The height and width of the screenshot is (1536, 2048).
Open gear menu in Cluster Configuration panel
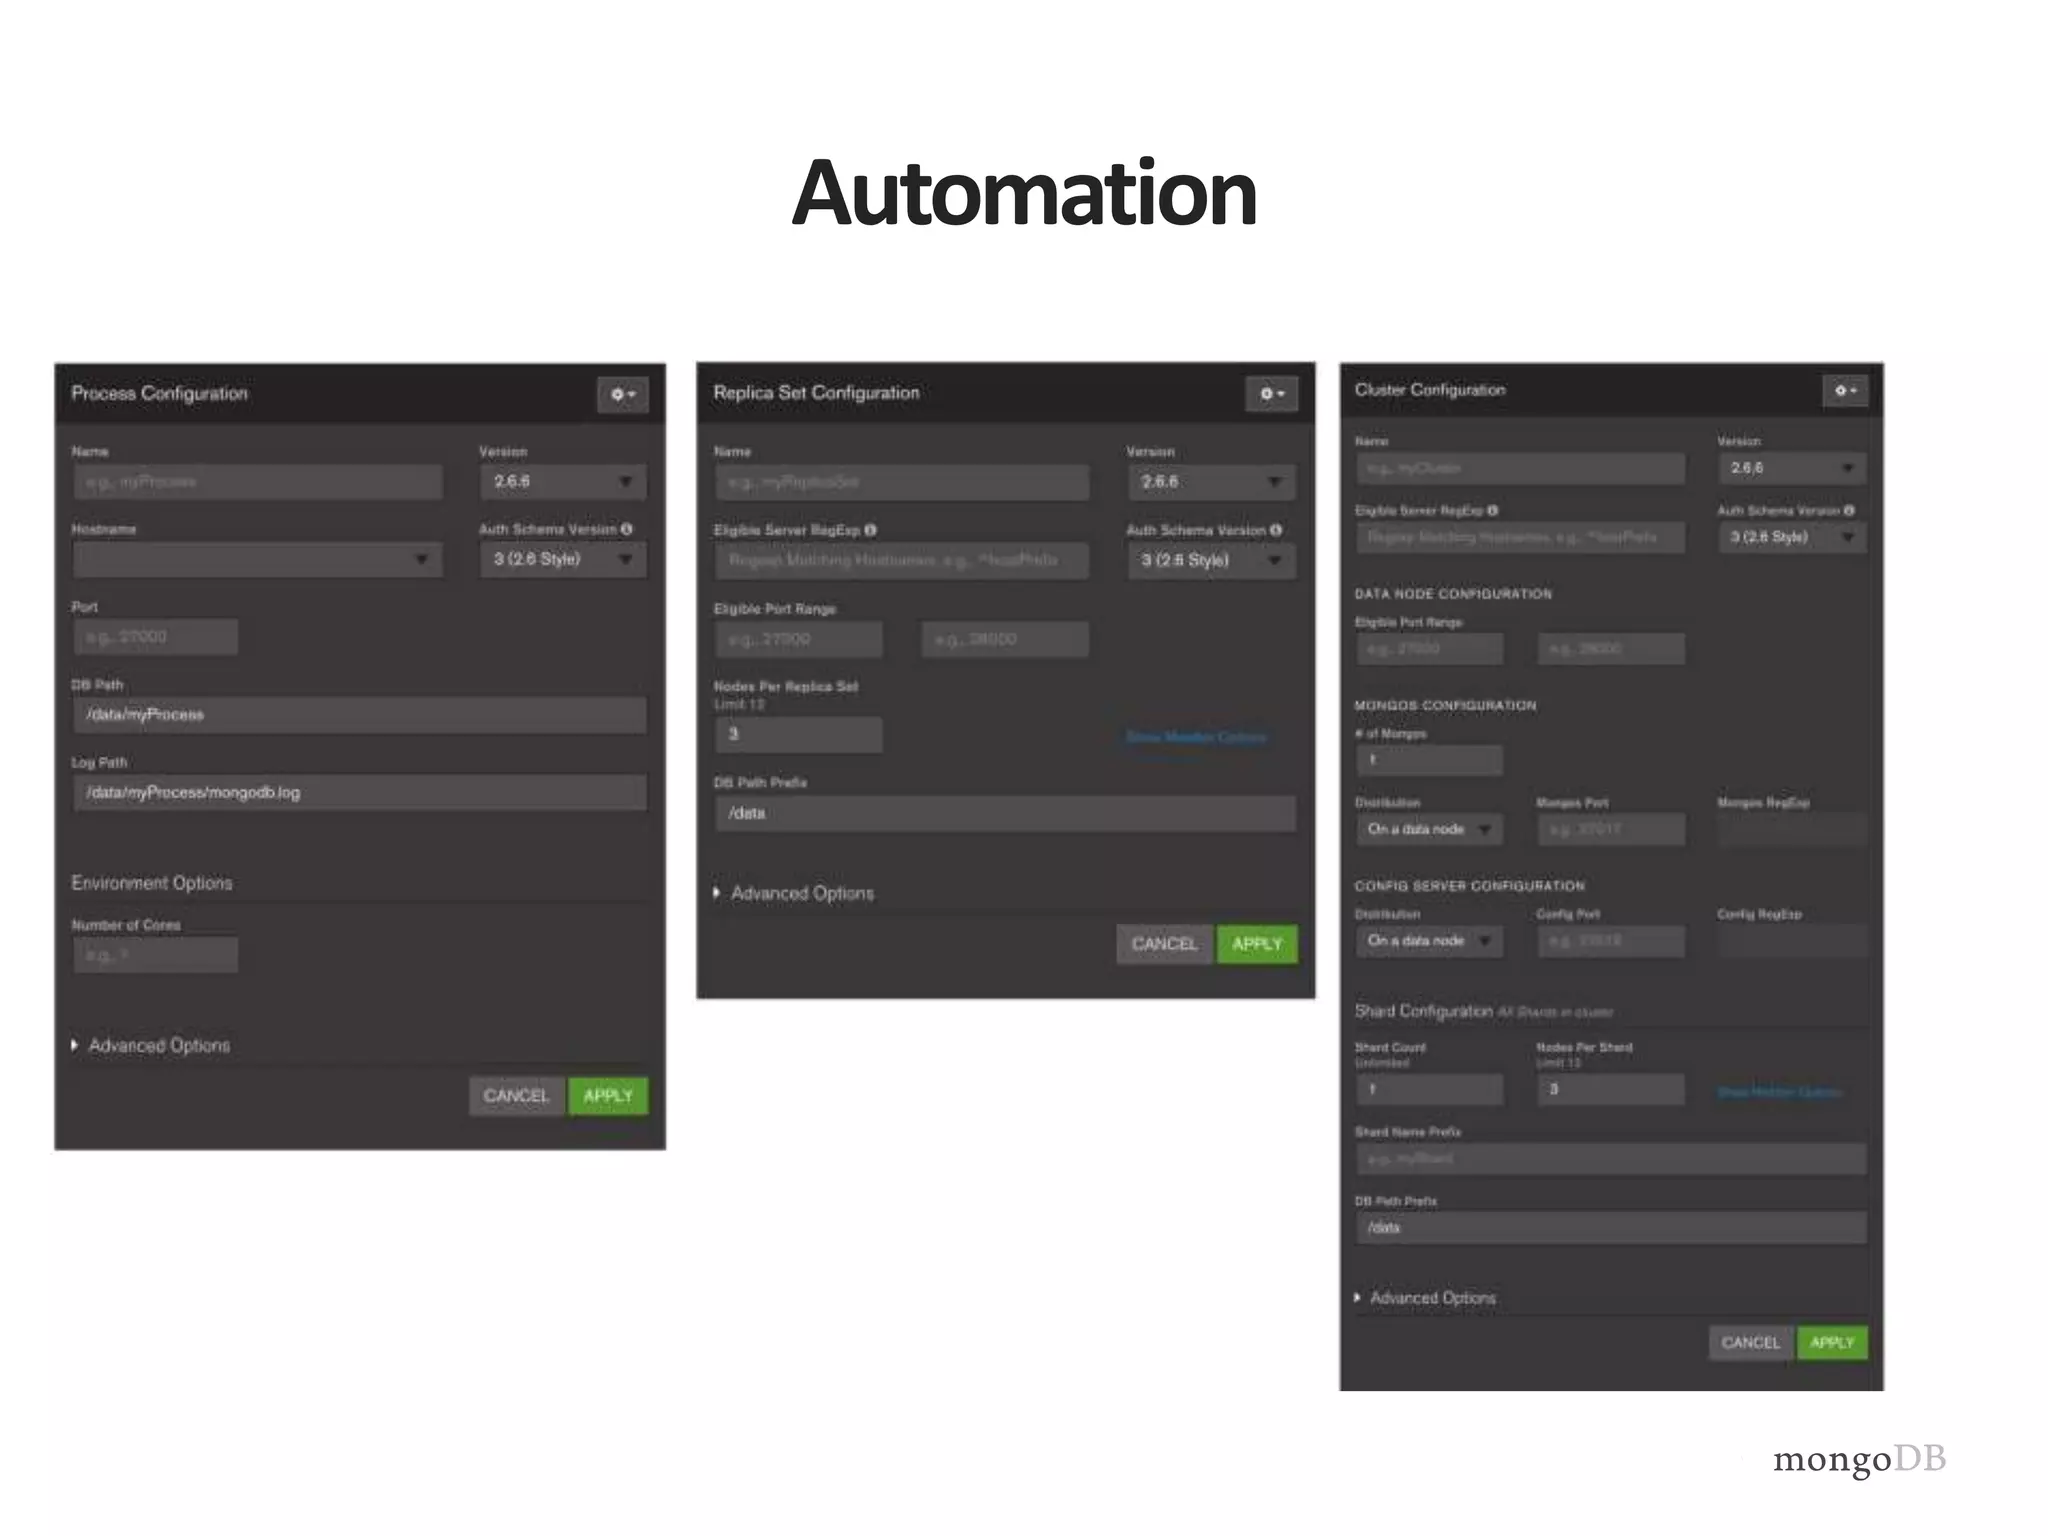pos(1844,390)
